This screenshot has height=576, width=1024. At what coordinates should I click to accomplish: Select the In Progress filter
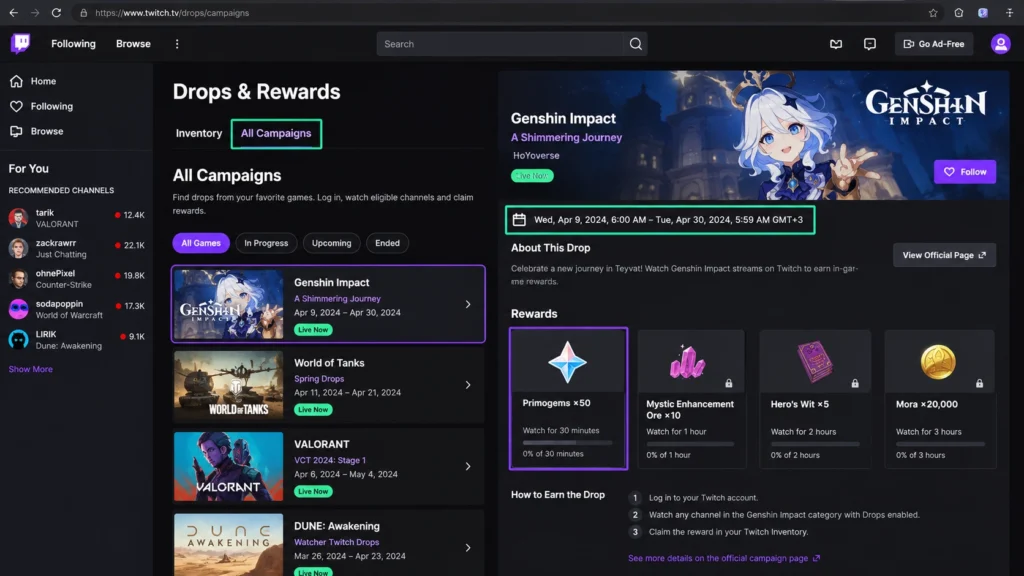(x=266, y=243)
